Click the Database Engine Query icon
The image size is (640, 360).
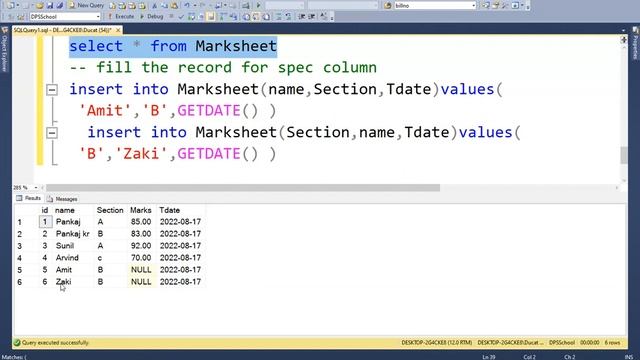click(112, 5)
